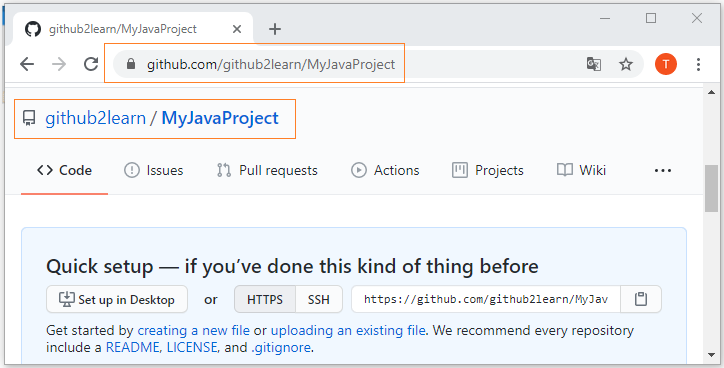
Task: Open the Actions tab
Action: tap(385, 170)
